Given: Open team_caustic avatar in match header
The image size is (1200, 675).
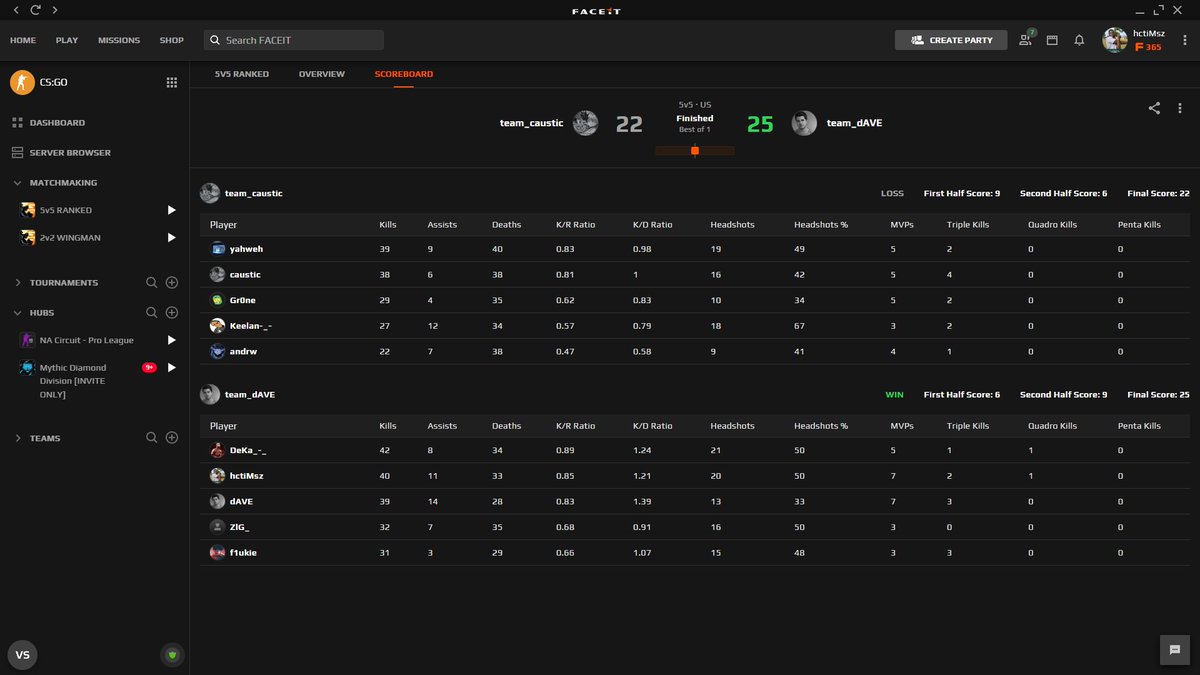Looking at the screenshot, I should click(x=586, y=123).
